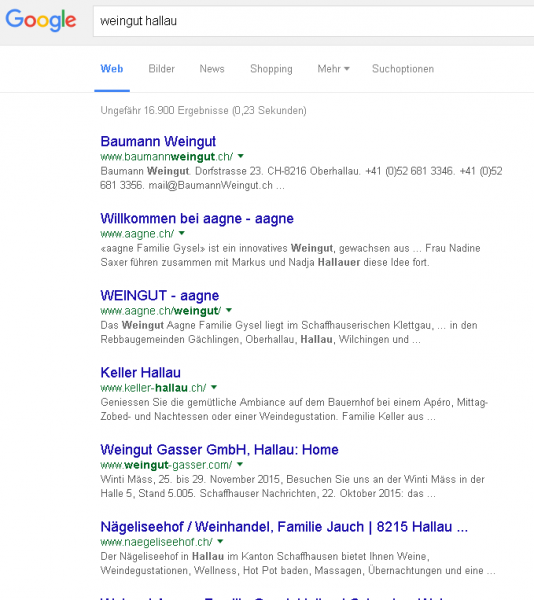This screenshot has width=534, height=600.
Task: Open Willkommen bei aagne result link
Action: click(x=197, y=218)
